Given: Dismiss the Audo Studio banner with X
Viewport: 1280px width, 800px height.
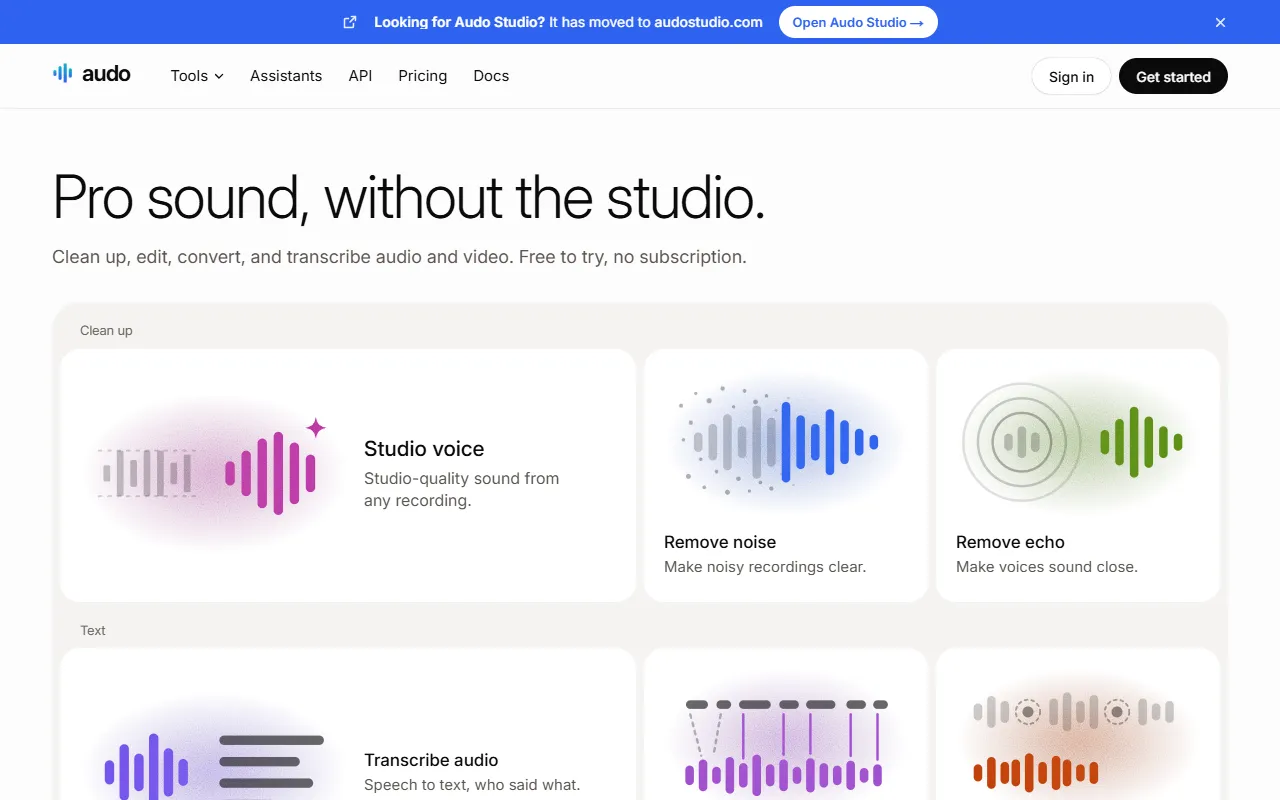Looking at the screenshot, I should click(x=1220, y=22).
